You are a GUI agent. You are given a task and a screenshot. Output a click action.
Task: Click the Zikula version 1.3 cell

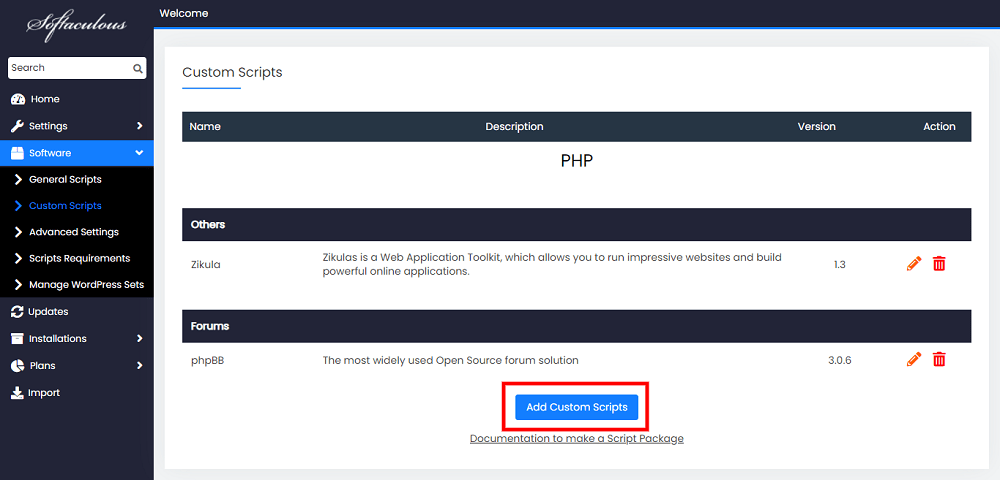(839, 264)
